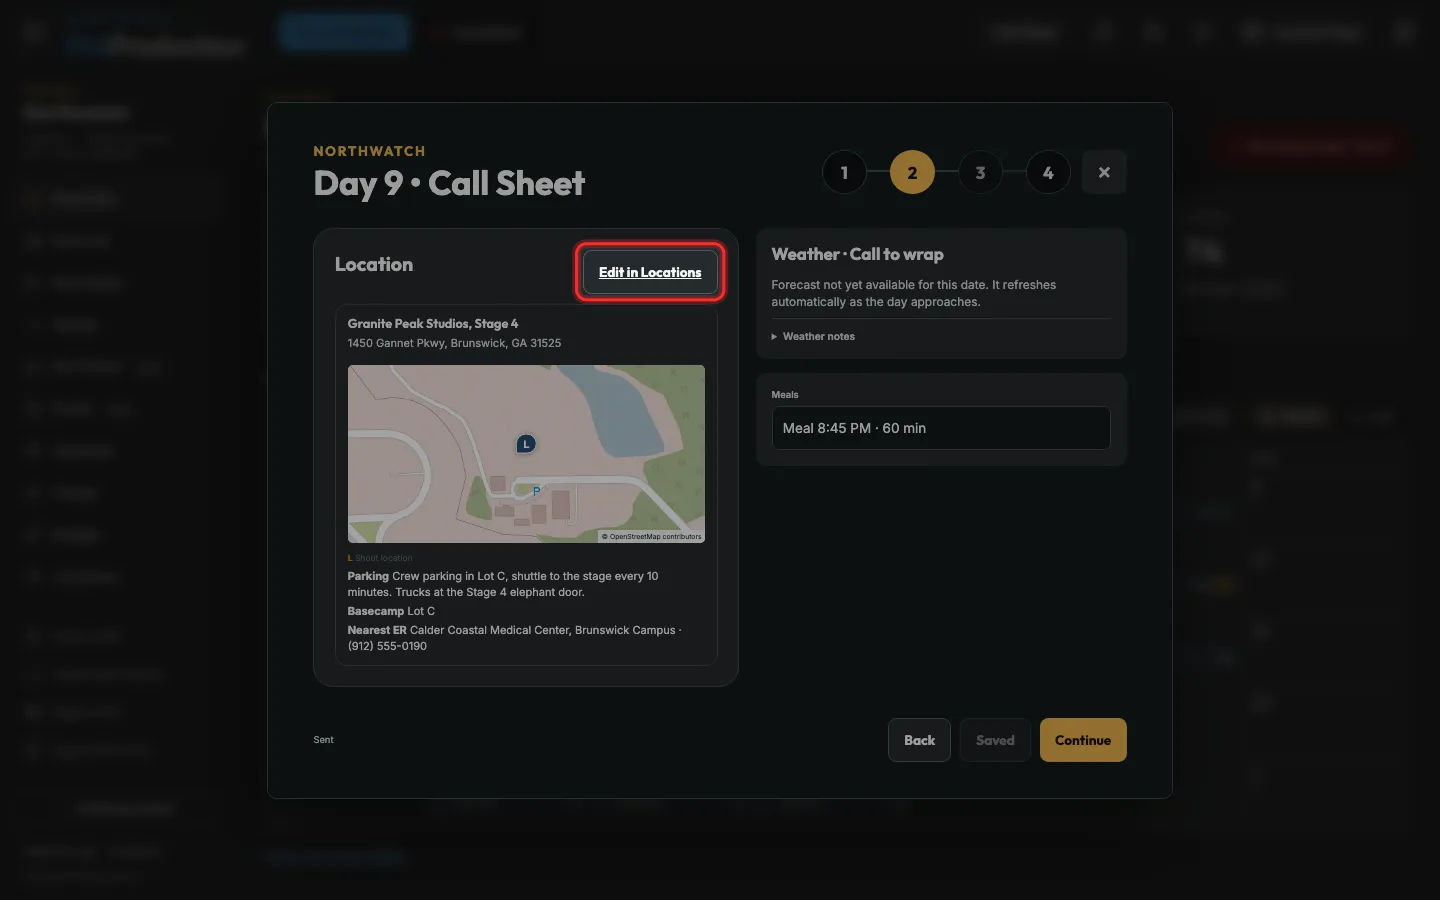This screenshot has width=1440, height=900.
Task: Select step 2 circle in wizard
Action: tap(912, 173)
